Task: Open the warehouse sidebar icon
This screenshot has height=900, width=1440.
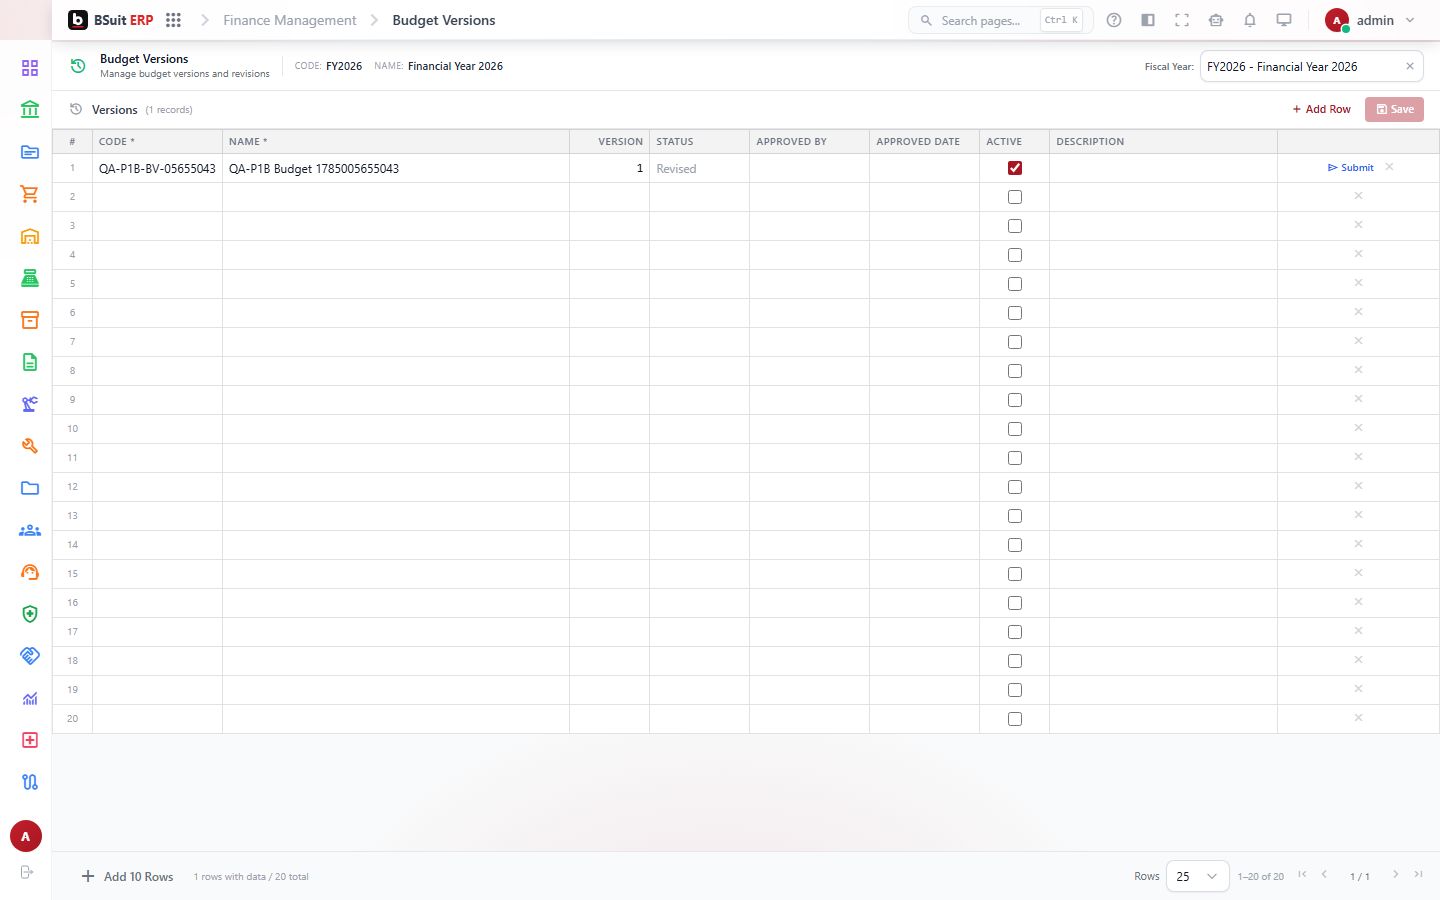Action: 30,236
